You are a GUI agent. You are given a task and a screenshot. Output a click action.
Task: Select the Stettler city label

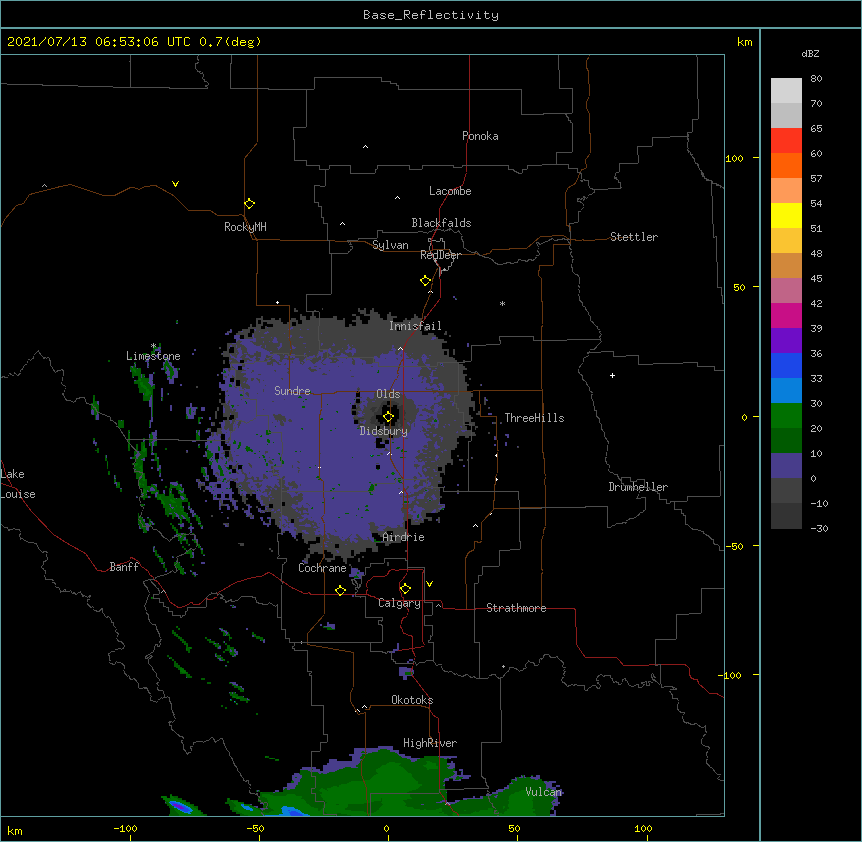click(634, 237)
